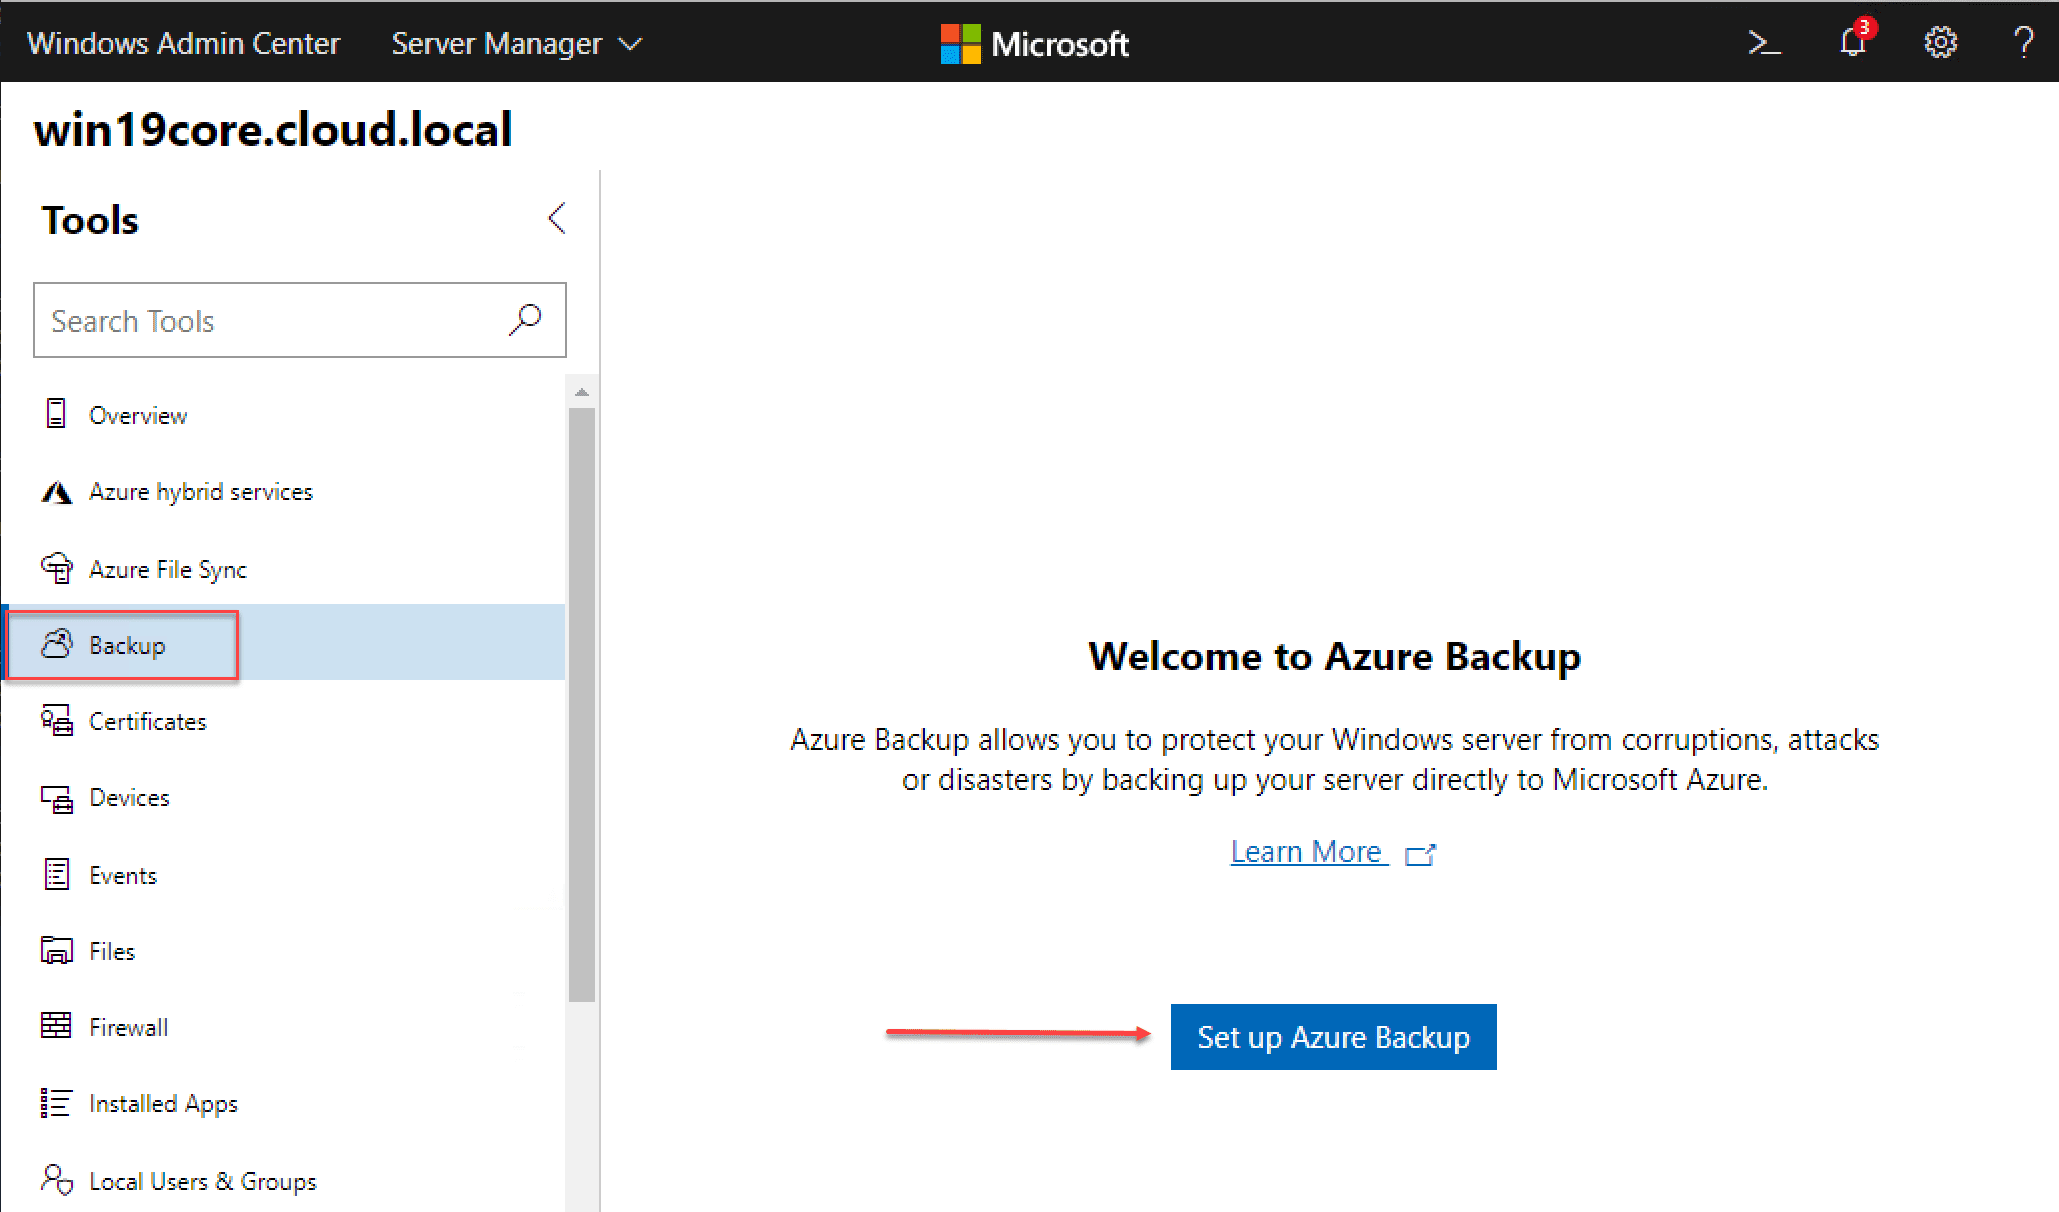This screenshot has width=2059, height=1212.
Task: Collapse the Tools pane with the chevron
Action: point(557,218)
